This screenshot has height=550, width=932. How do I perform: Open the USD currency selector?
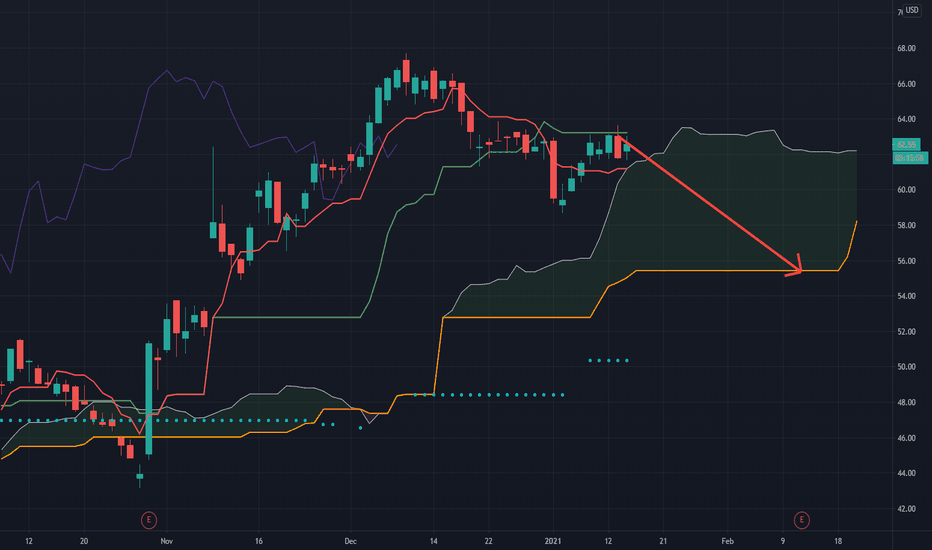click(912, 10)
